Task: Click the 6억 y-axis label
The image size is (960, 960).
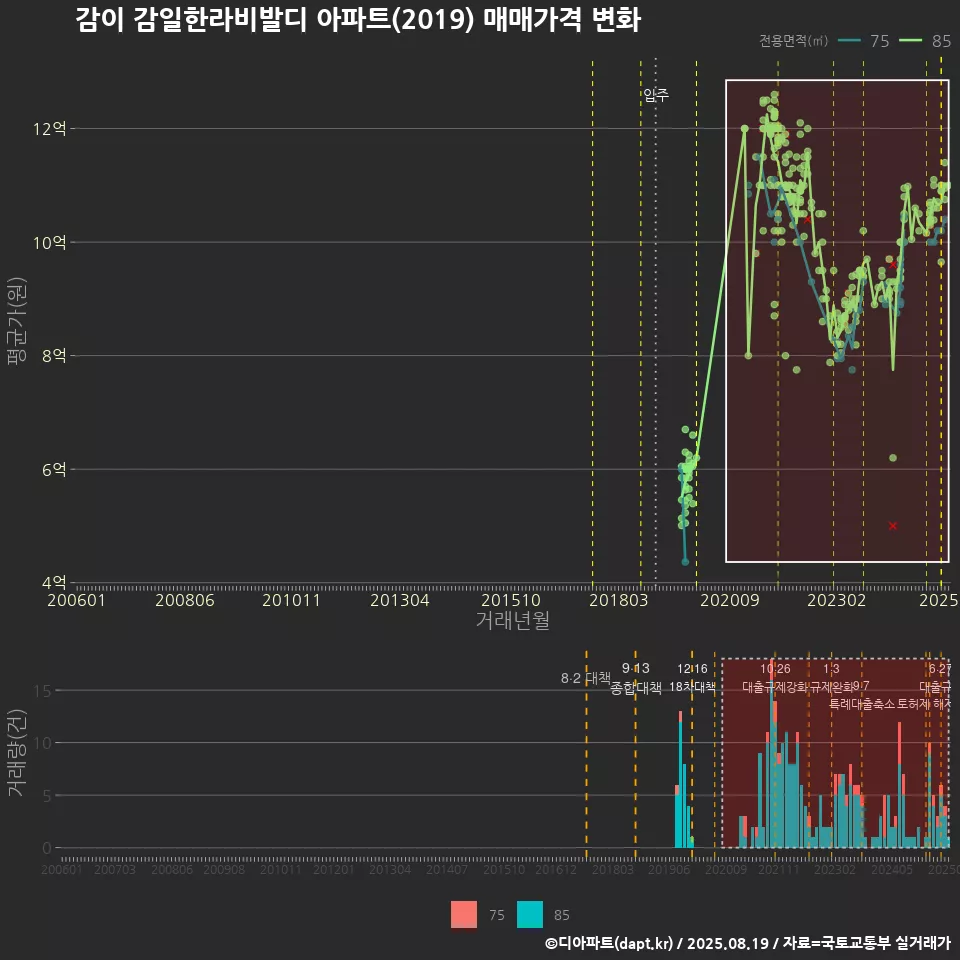Action: tap(54, 470)
